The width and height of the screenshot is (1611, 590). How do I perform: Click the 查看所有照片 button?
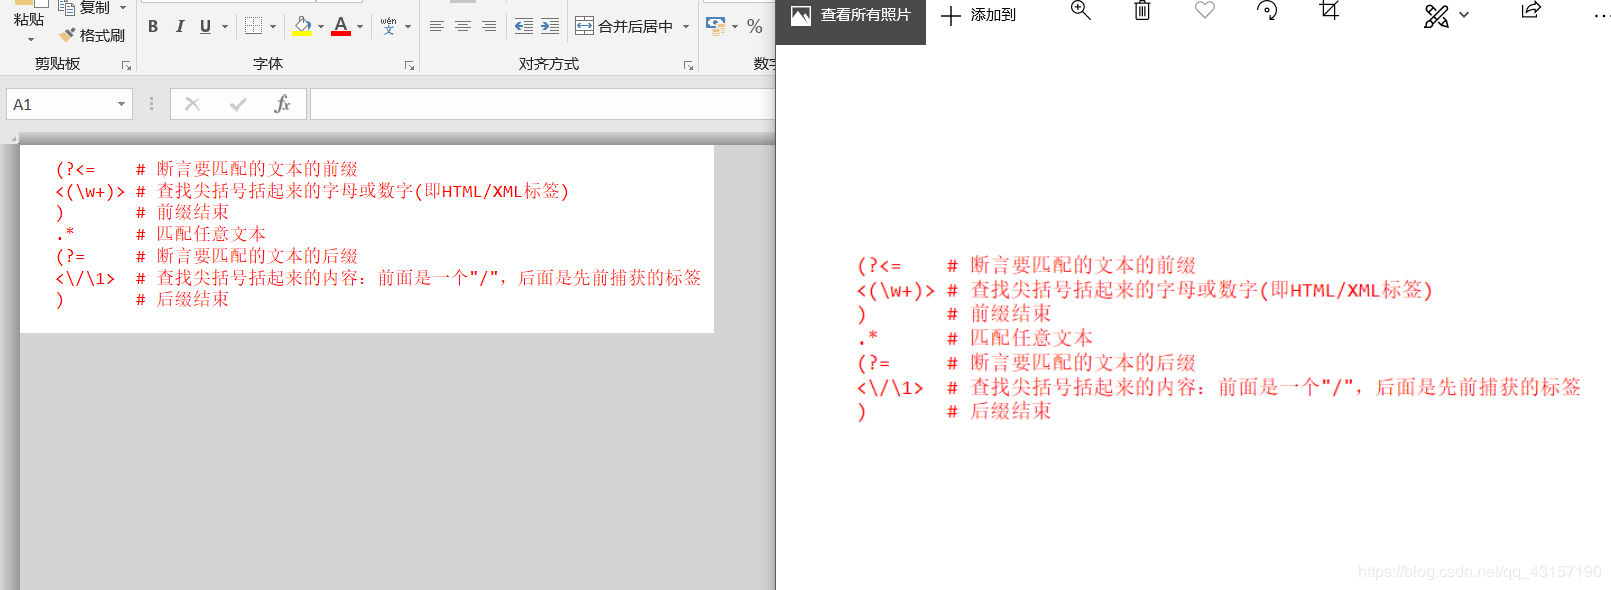click(x=851, y=15)
